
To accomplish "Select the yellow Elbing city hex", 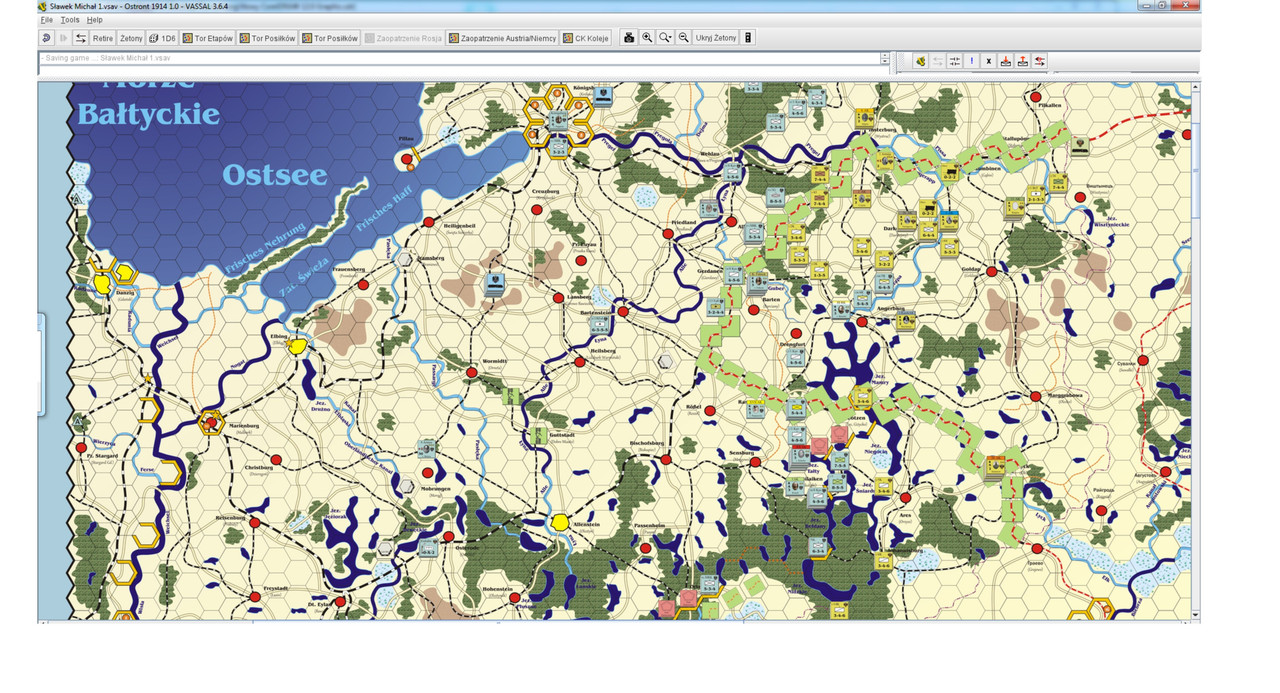I will pos(297,346).
